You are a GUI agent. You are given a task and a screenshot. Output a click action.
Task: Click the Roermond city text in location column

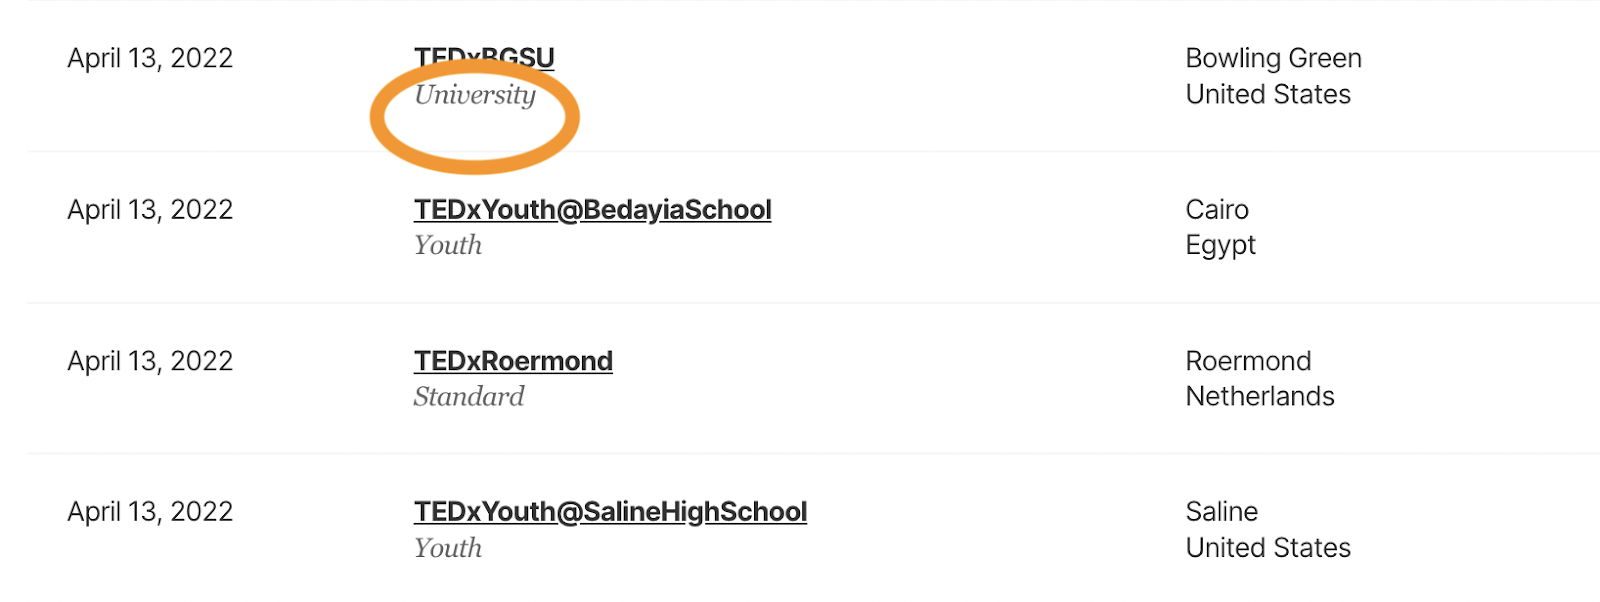(1248, 361)
